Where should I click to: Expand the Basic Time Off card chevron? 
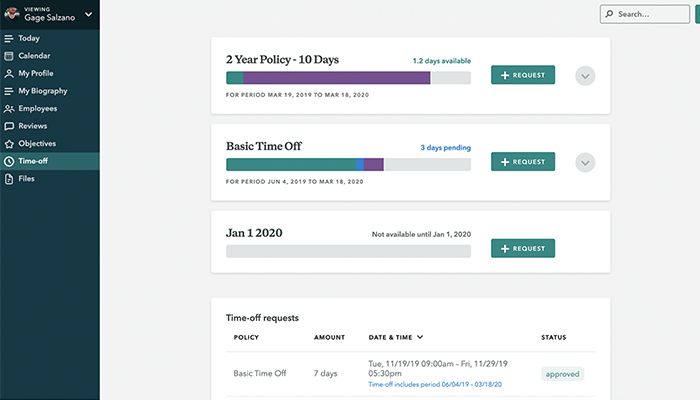(x=586, y=162)
